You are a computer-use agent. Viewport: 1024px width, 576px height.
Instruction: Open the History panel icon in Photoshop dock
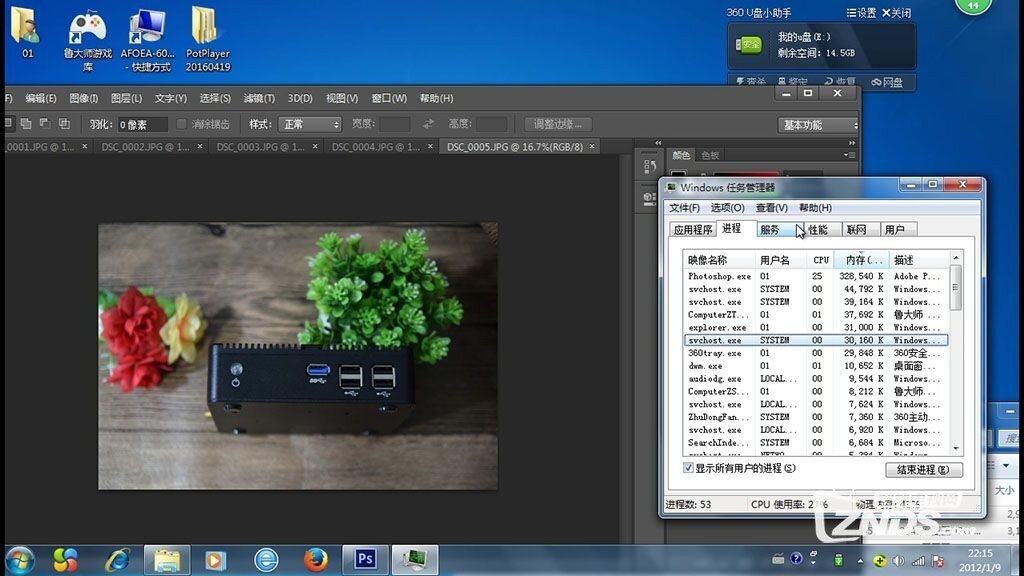point(649,166)
